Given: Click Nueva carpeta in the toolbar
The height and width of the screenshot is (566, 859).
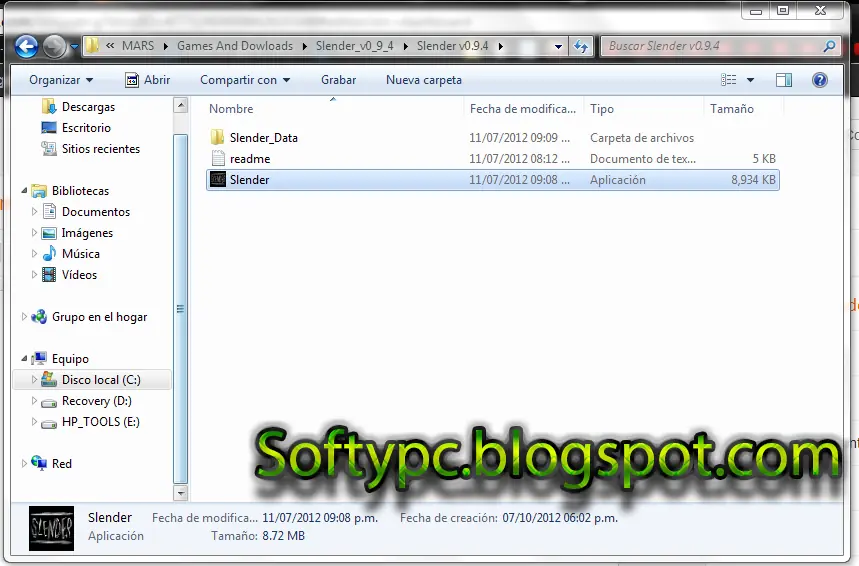Looking at the screenshot, I should tap(424, 80).
